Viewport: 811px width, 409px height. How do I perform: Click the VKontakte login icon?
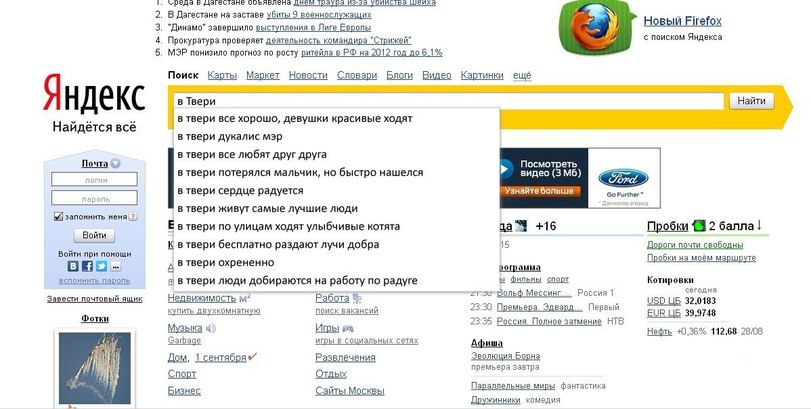[x=73, y=267]
